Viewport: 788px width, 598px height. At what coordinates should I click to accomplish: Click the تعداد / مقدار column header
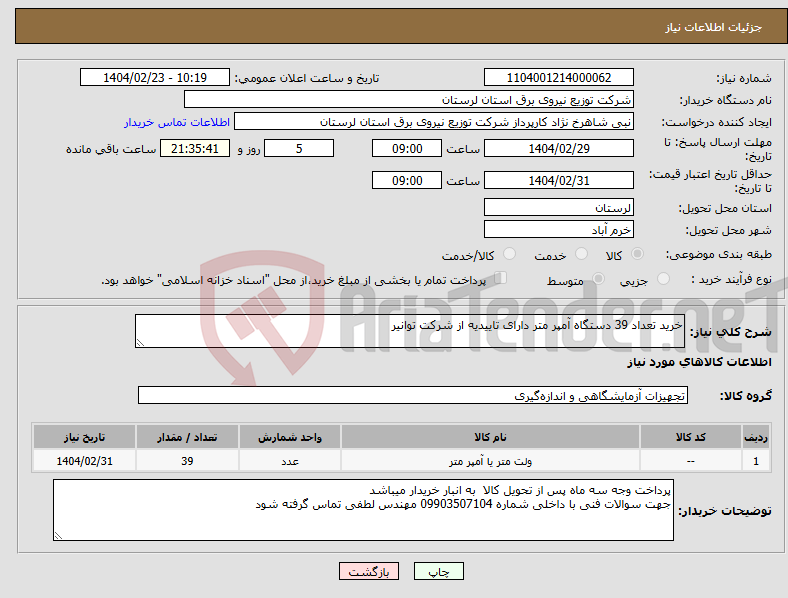187,437
